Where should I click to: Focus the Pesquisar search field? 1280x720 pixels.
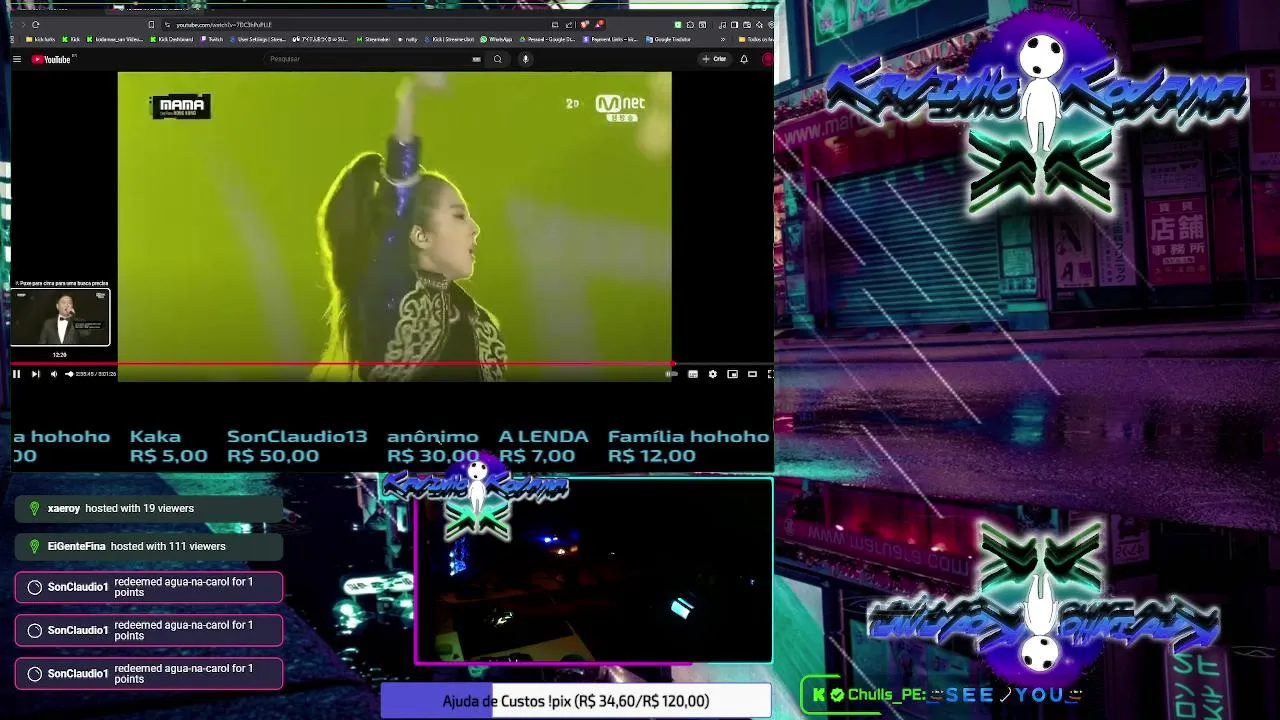point(365,59)
